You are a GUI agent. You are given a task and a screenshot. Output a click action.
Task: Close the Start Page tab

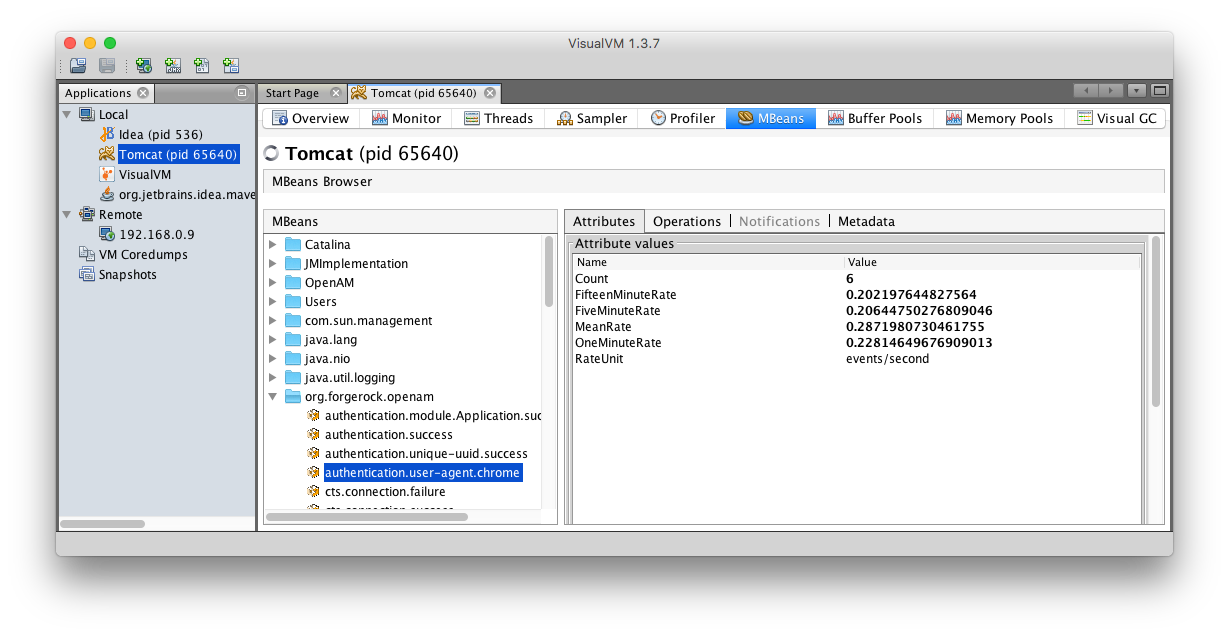pyautogui.click(x=336, y=93)
